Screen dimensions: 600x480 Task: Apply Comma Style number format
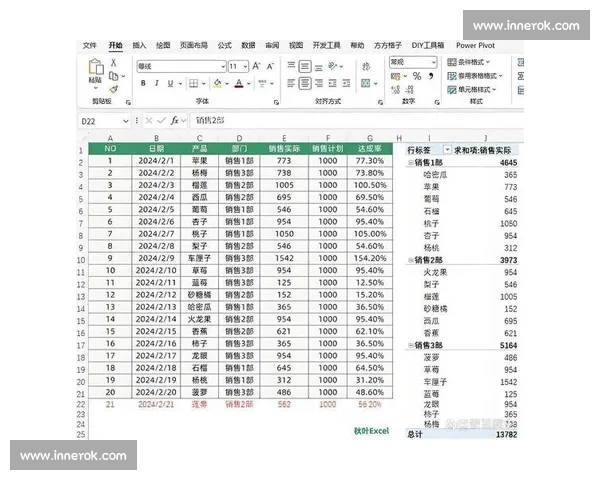coord(431,76)
